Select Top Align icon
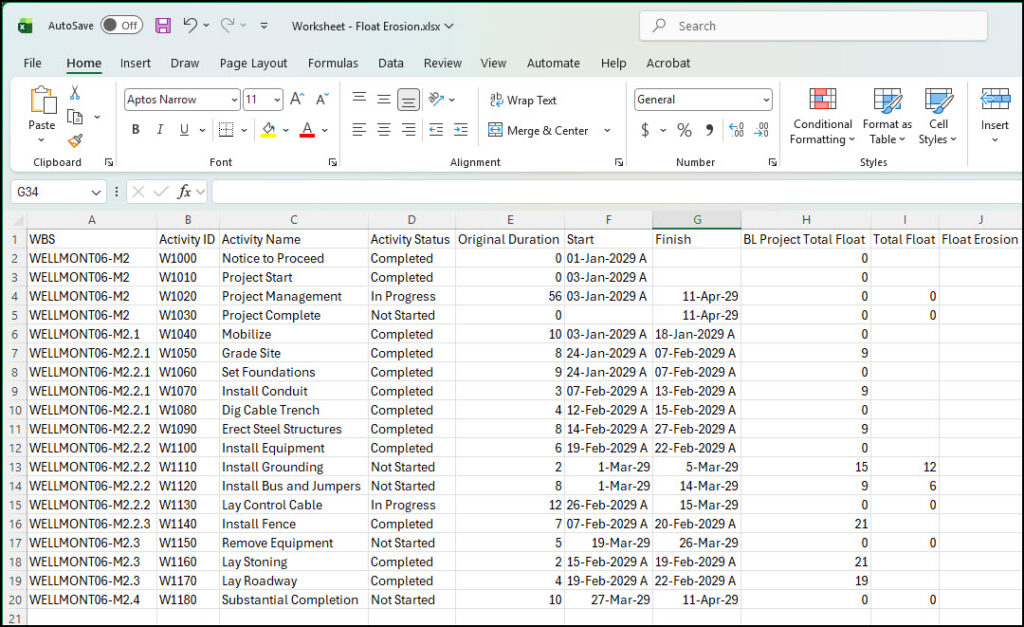This screenshot has width=1024, height=627. tap(359, 99)
